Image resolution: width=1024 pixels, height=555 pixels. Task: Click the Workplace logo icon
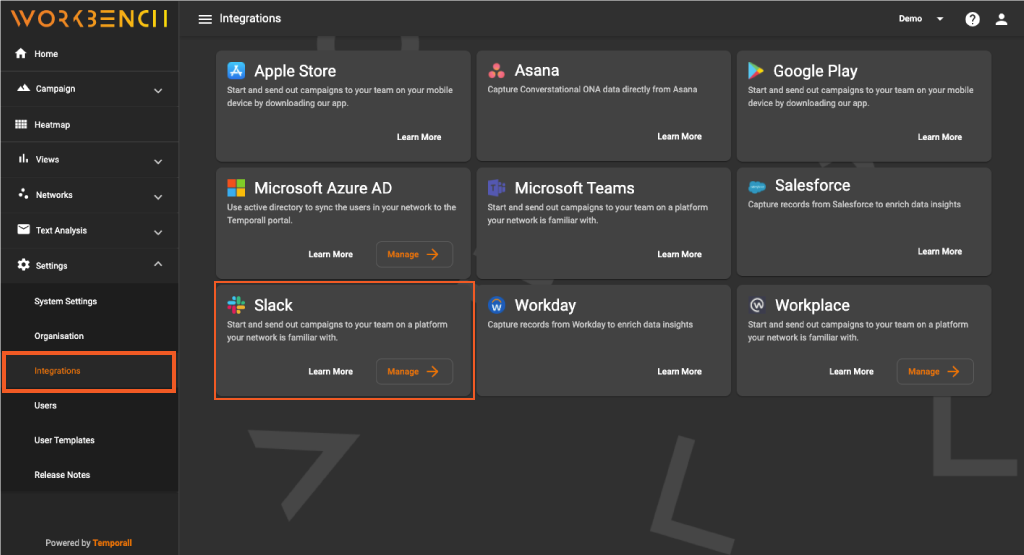point(757,304)
